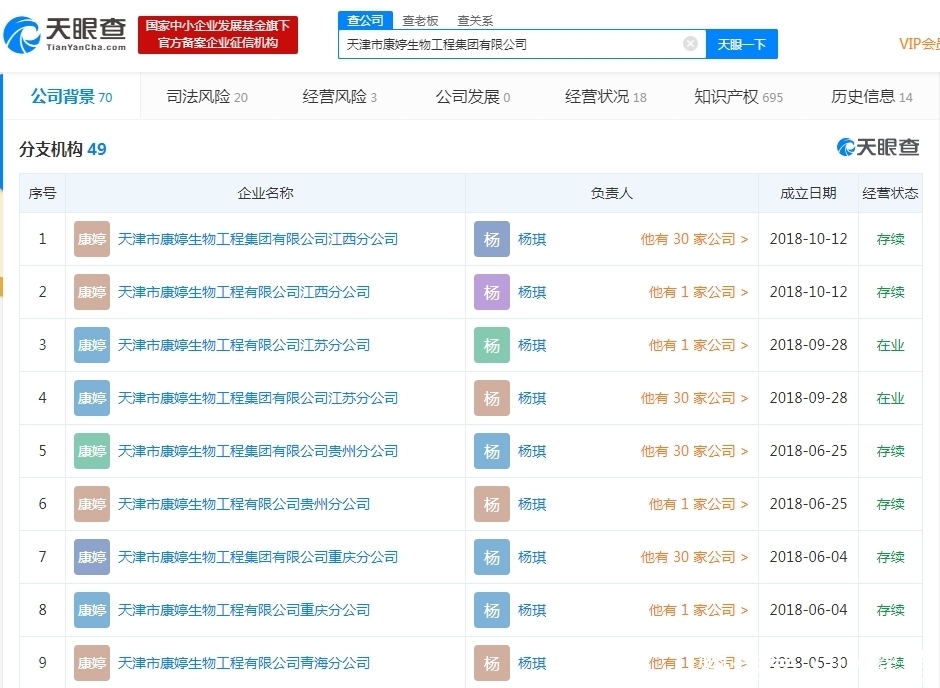Open 杨琪 profile link in row 5
This screenshot has width=940, height=688.
click(x=532, y=451)
